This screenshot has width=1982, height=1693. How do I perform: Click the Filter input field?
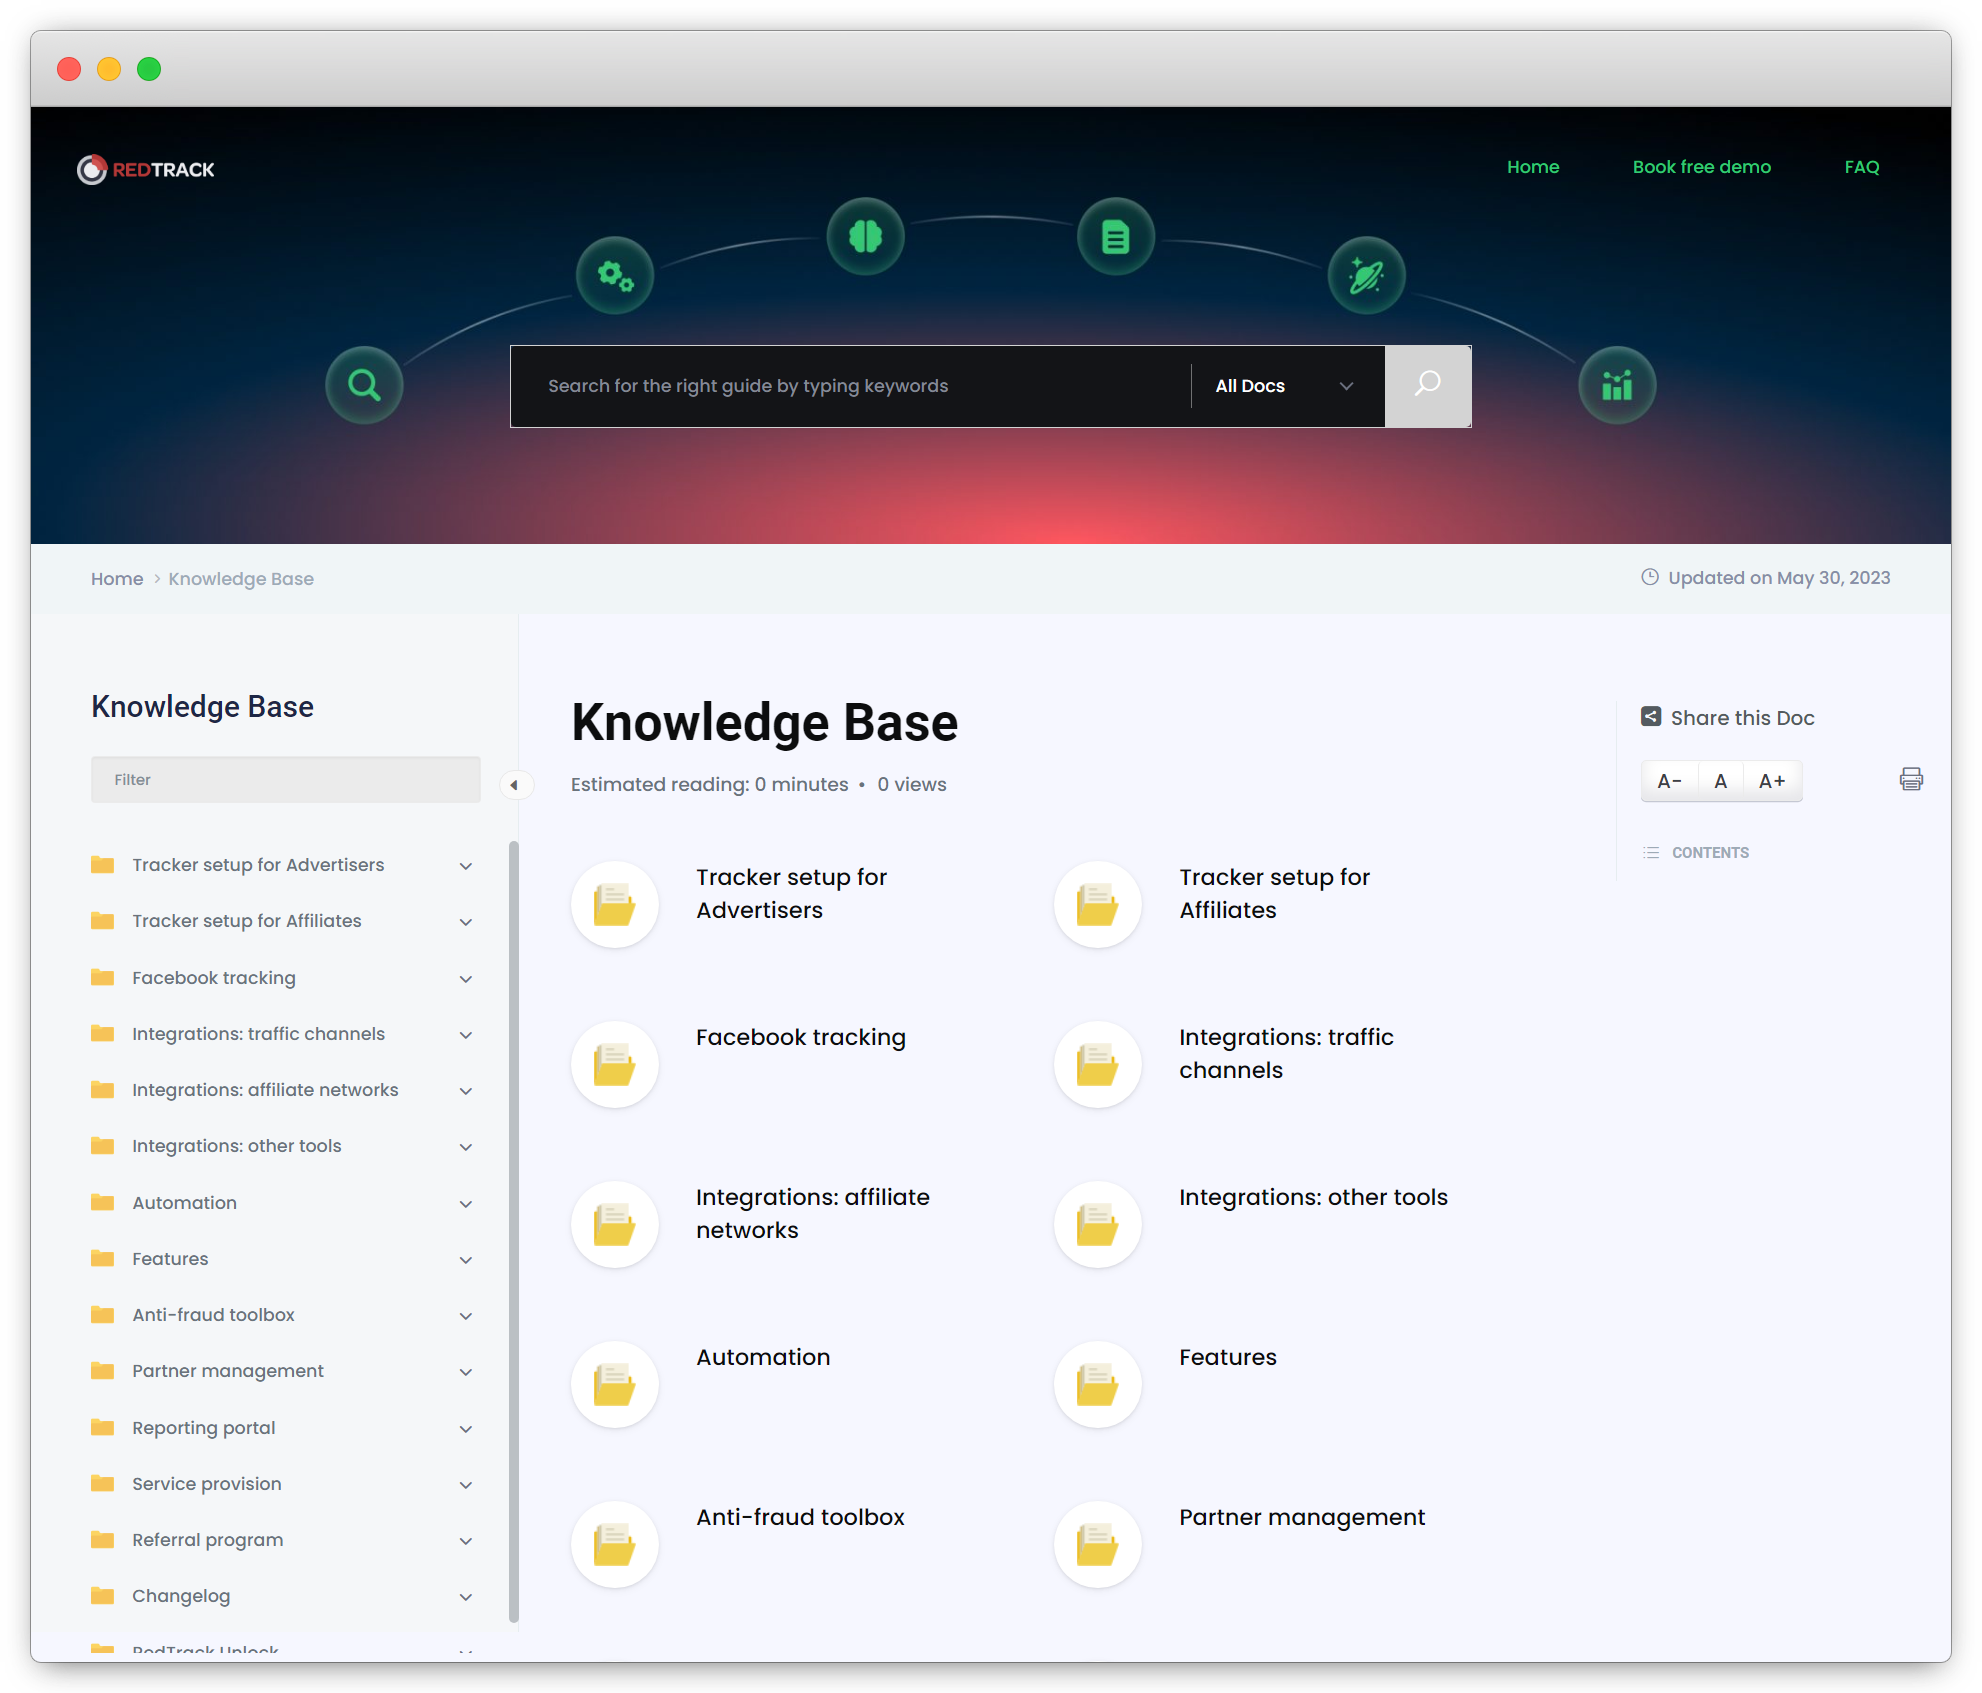286,779
